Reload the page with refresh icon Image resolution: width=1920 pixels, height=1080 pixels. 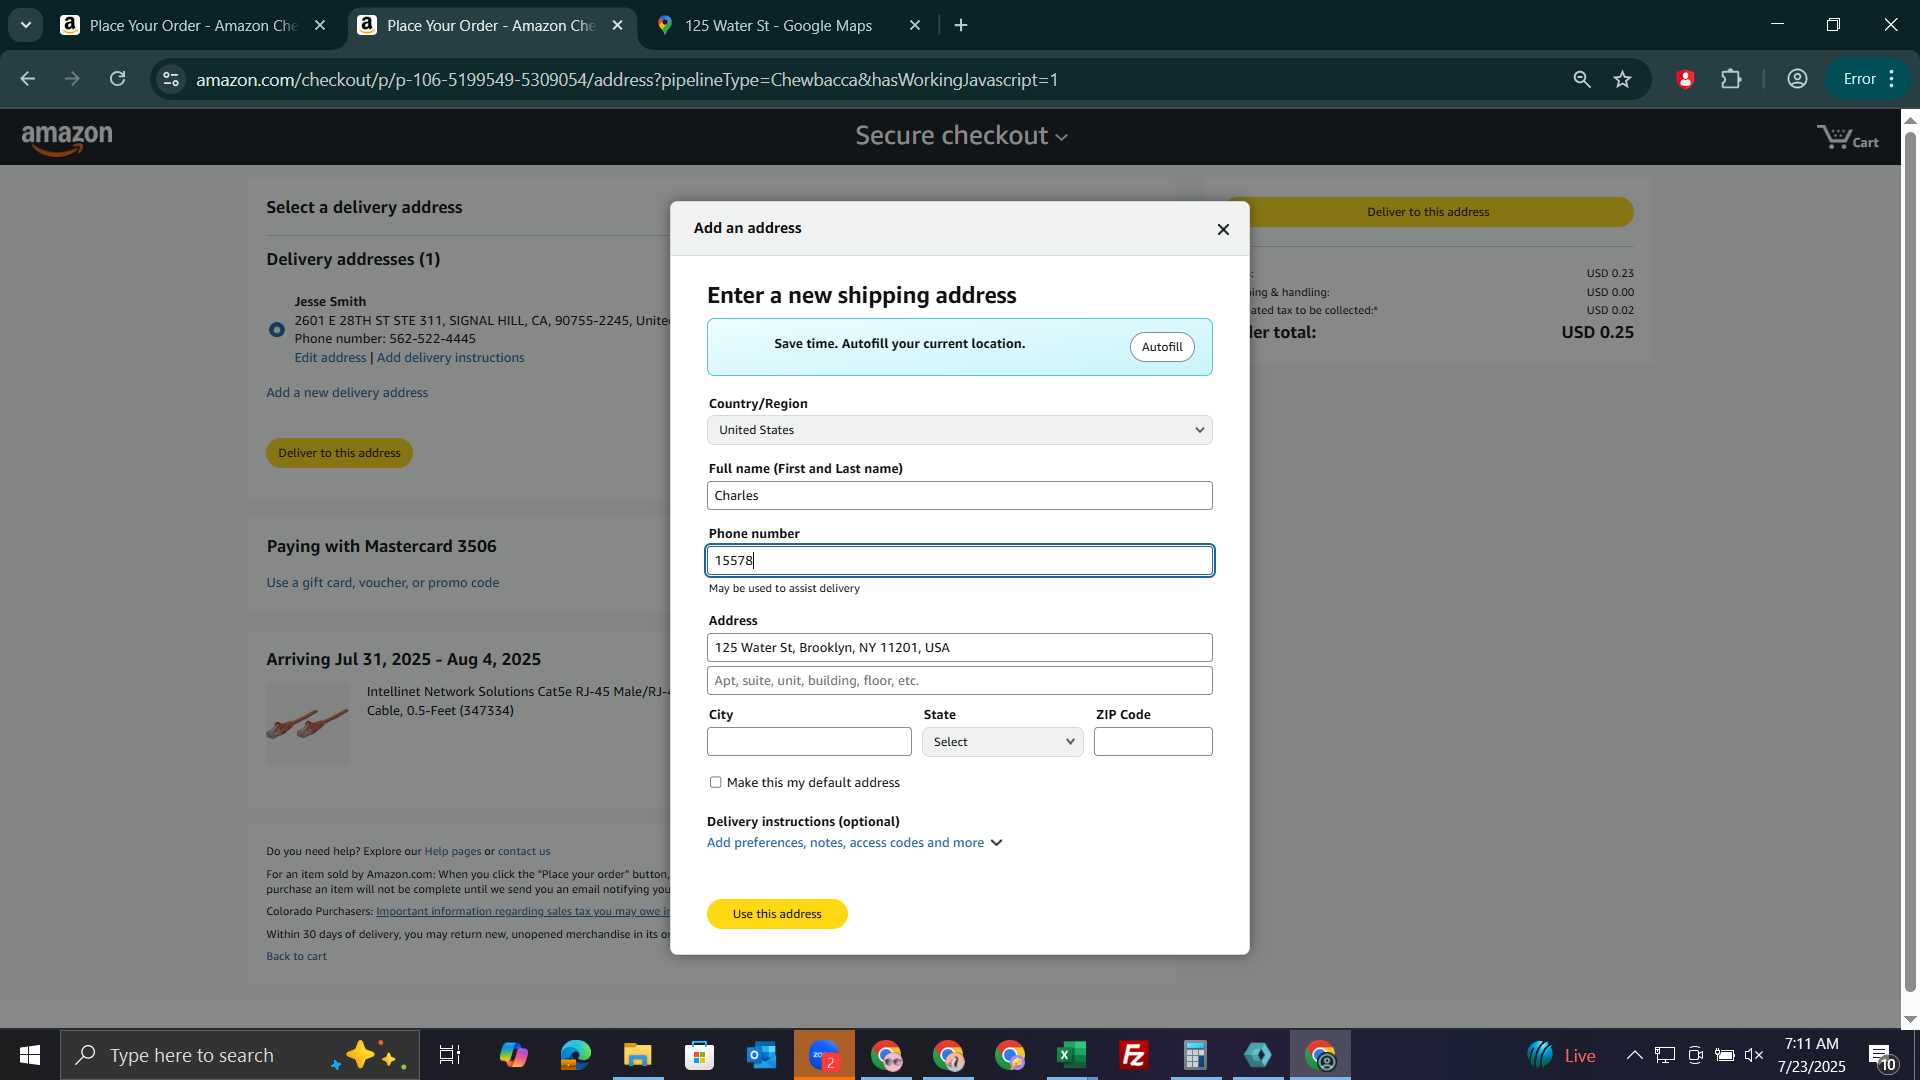pos(118,79)
